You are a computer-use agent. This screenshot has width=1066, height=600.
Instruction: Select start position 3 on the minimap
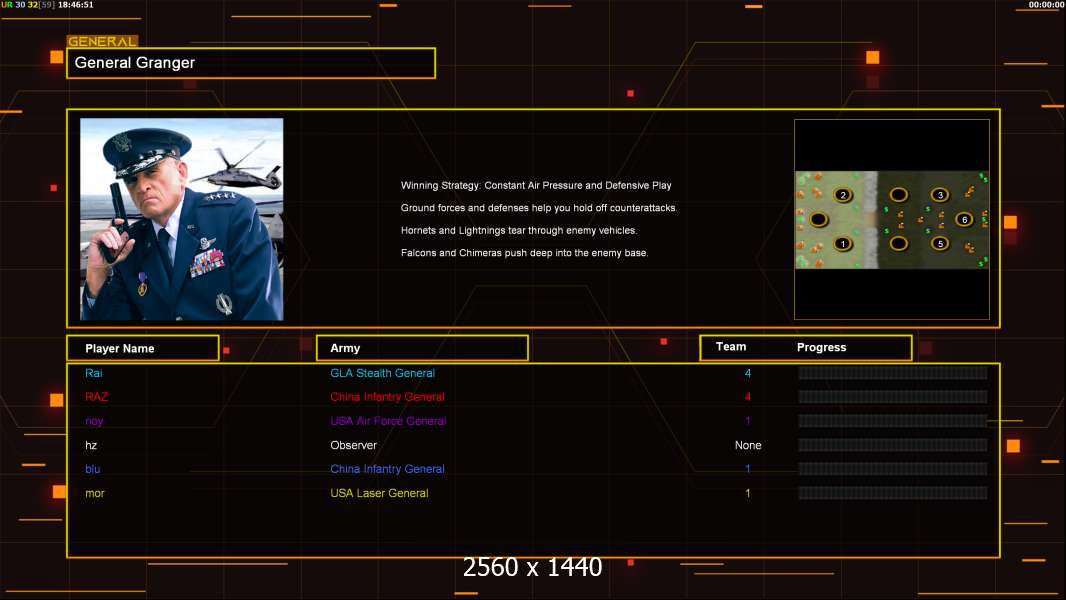[x=939, y=195]
